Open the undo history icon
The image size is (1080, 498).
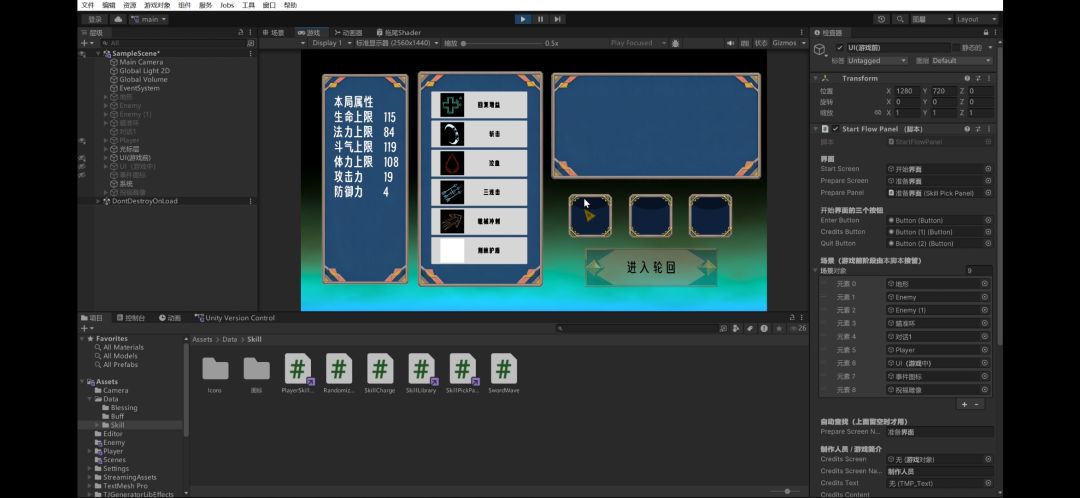(x=882, y=19)
